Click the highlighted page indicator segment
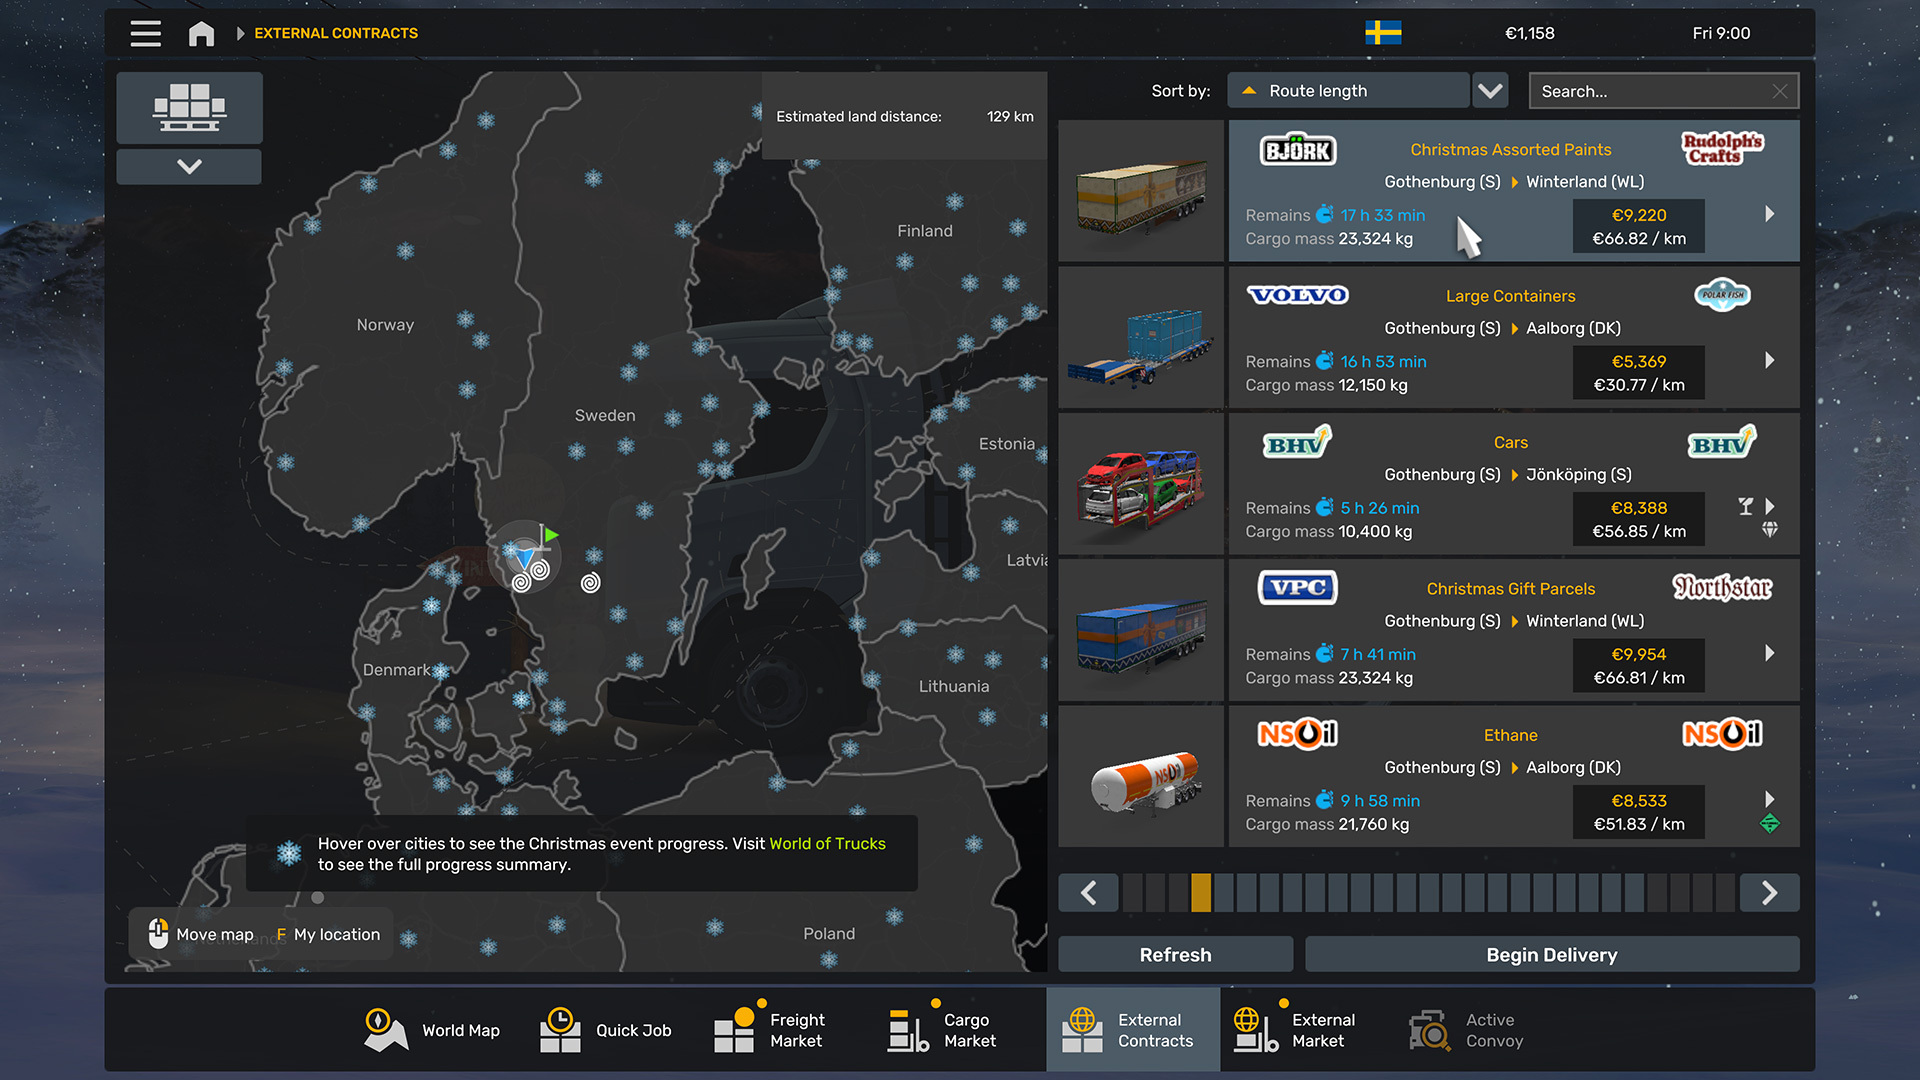The width and height of the screenshot is (1920, 1080). pos(1201,892)
